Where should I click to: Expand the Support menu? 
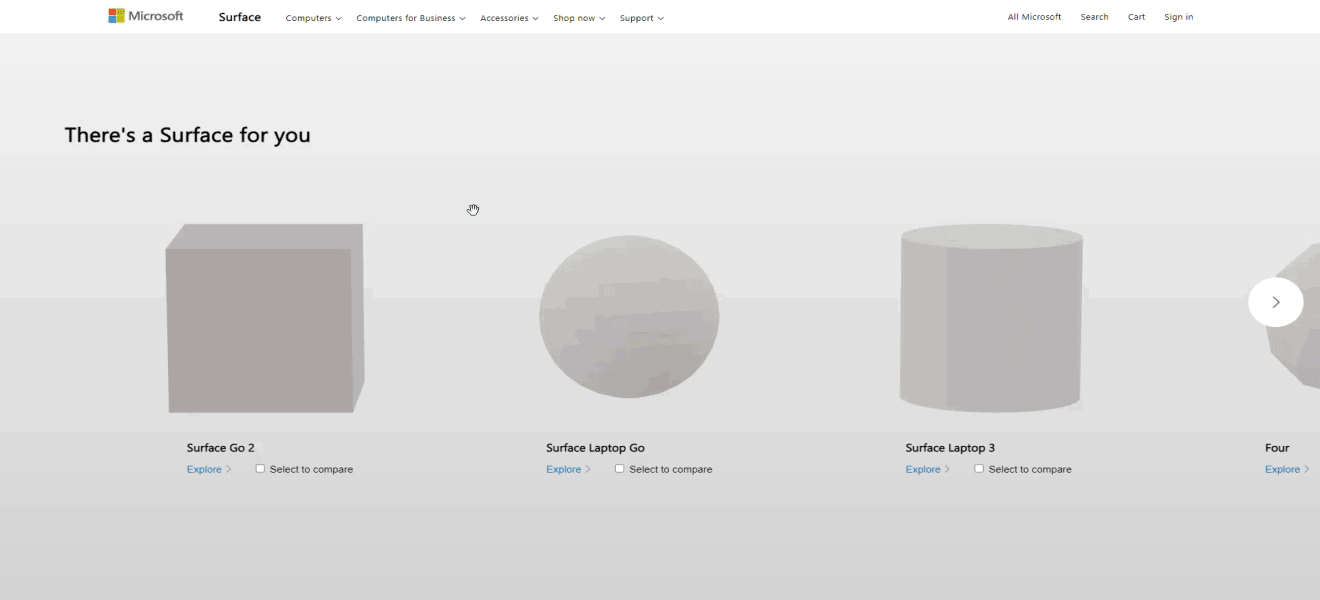pyautogui.click(x=641, y=18)
